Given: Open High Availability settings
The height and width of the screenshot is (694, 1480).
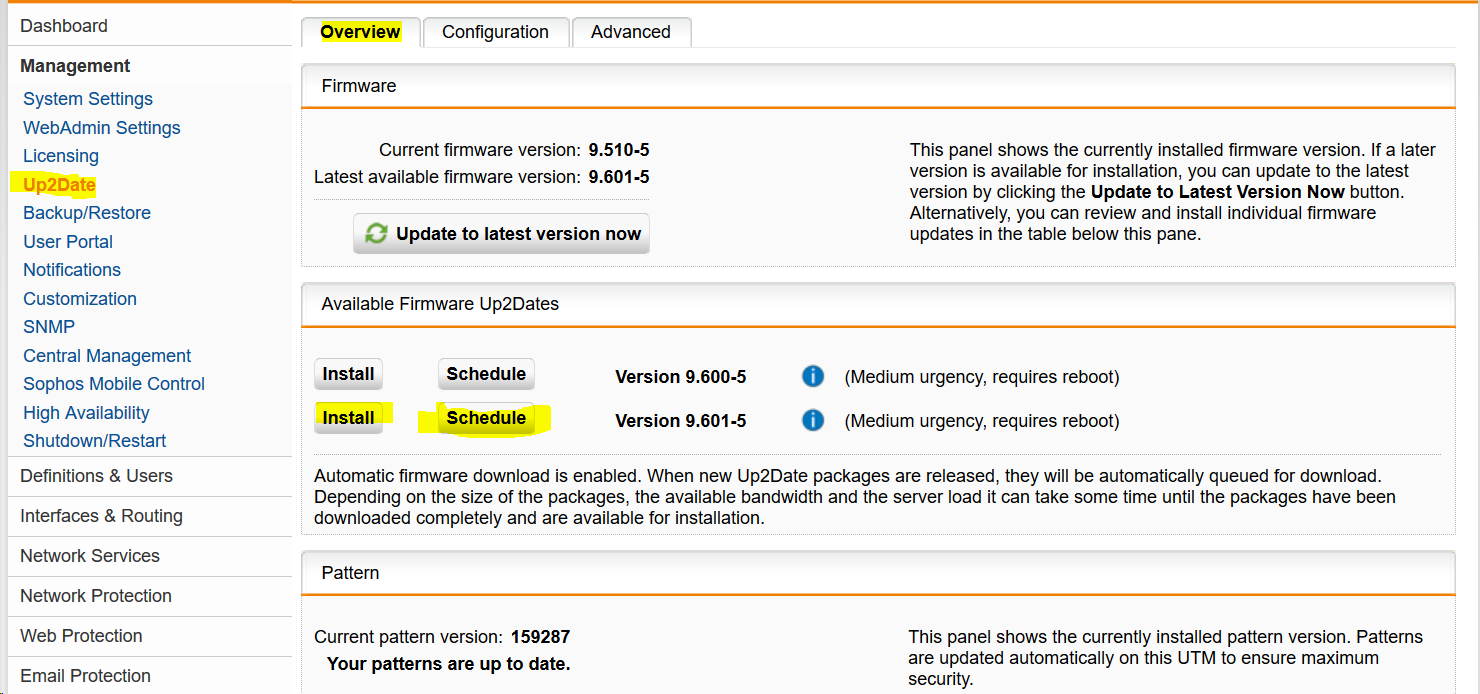Looking at the screenshot, I should (x=86, y=413).
